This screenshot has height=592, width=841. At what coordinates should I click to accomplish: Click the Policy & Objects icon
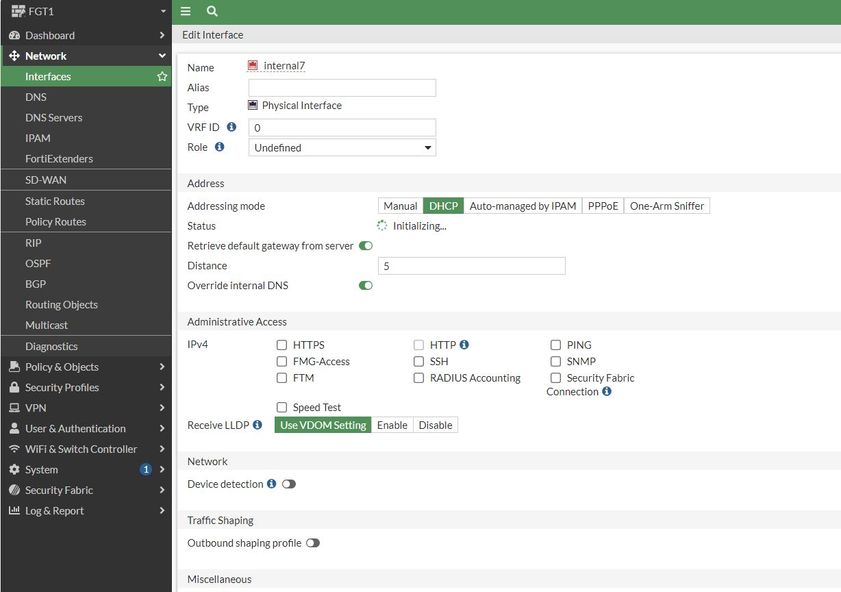click(x=14, y=367)
